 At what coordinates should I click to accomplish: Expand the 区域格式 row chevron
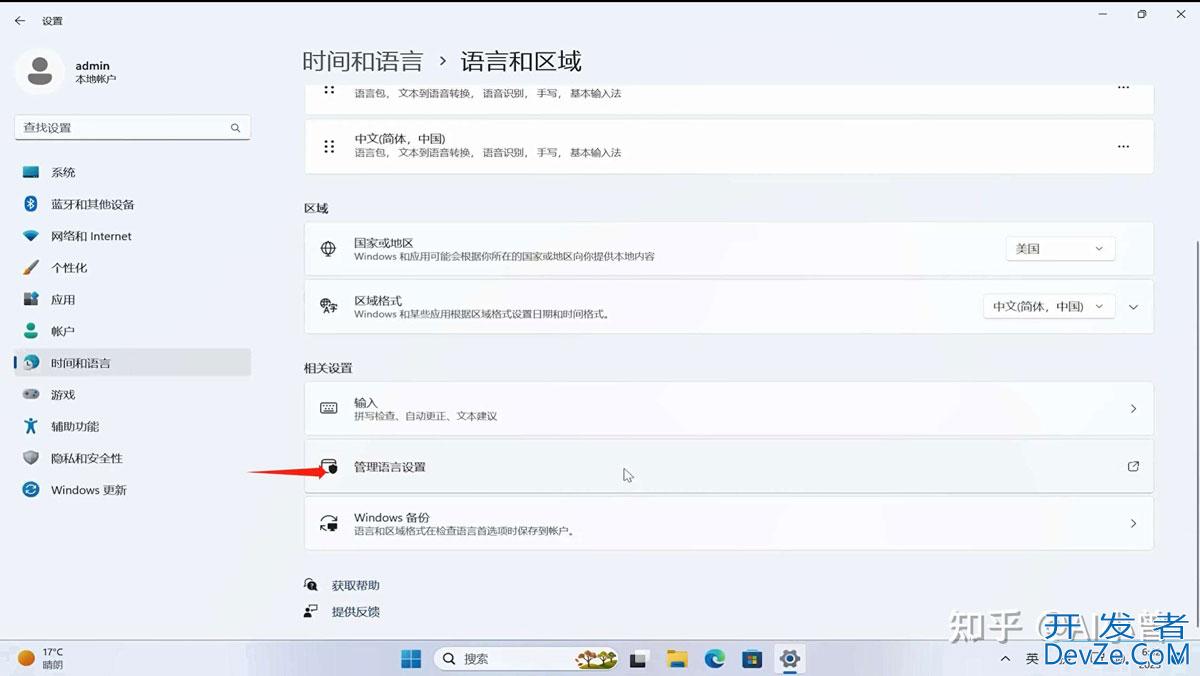click(x=1133, y=307)
